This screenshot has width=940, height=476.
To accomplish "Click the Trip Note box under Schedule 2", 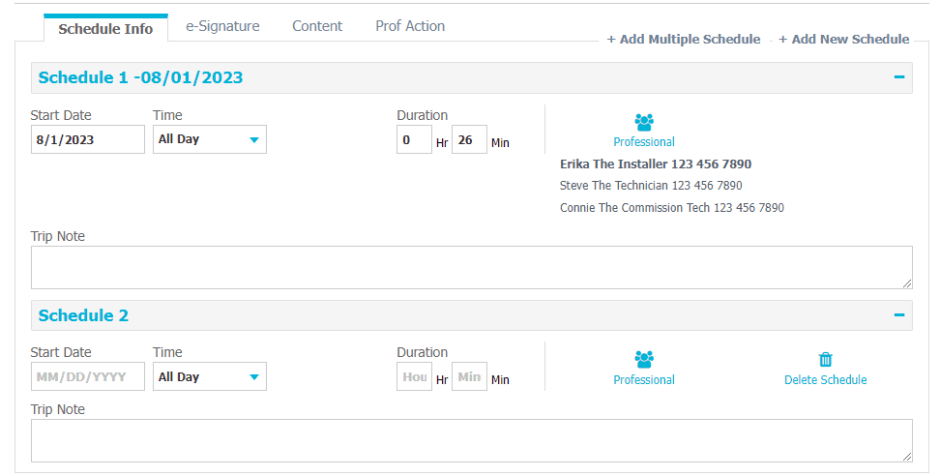I will pos(471,441).
